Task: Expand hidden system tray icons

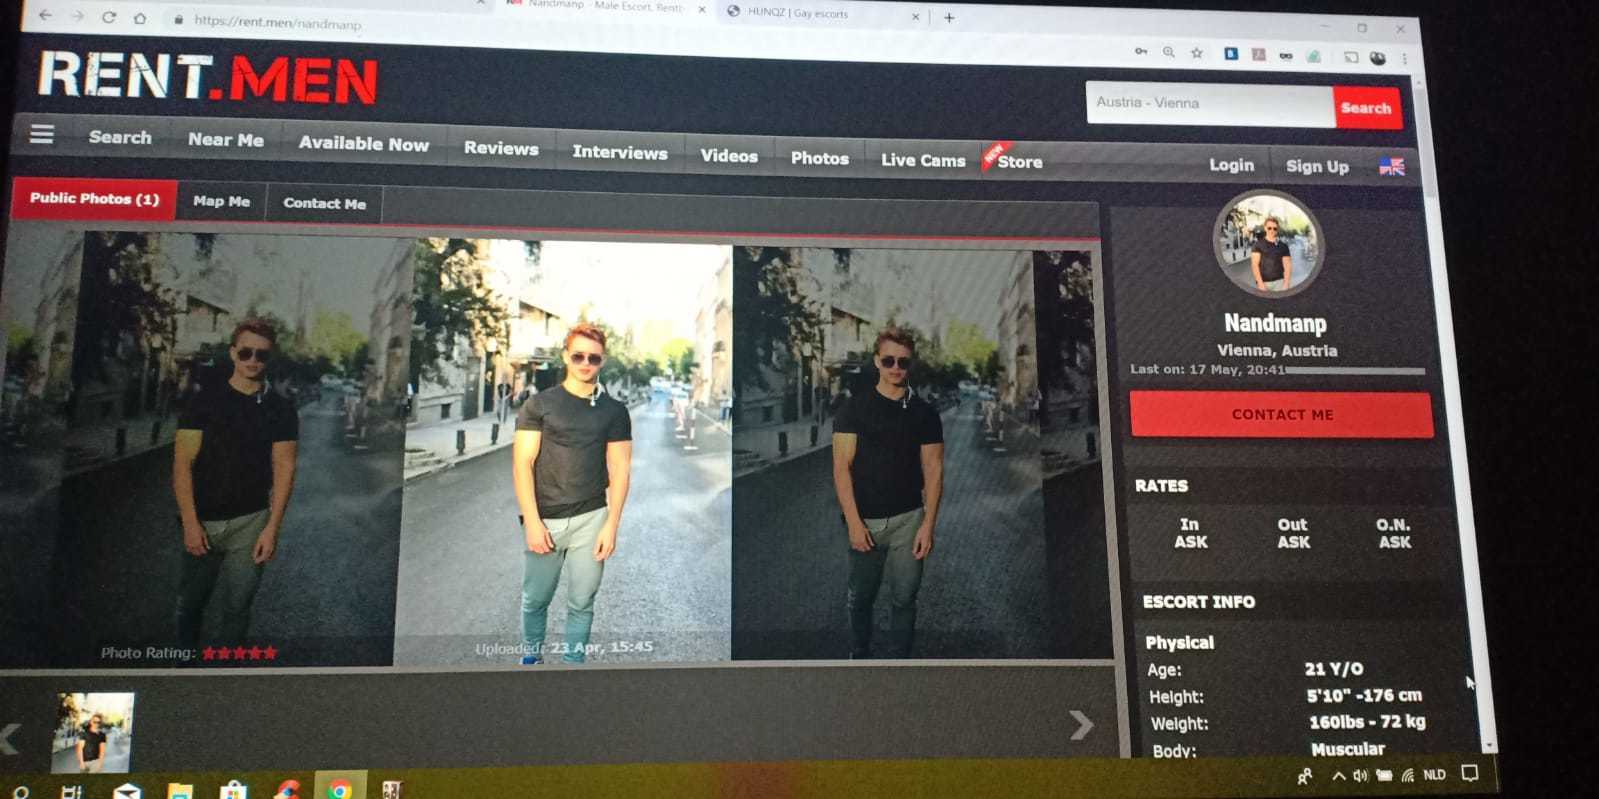Action: tap(1338, 775)
